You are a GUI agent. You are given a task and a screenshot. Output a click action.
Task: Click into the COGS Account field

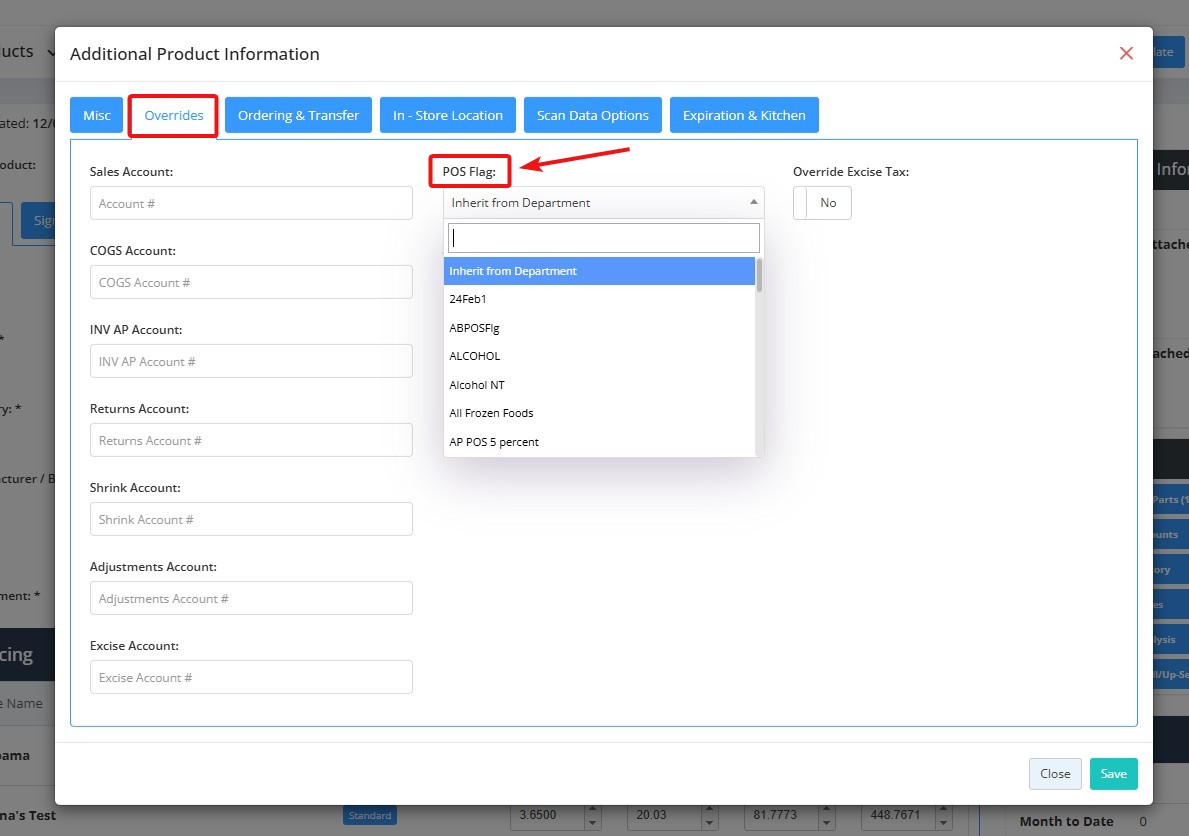click(251, 282)
